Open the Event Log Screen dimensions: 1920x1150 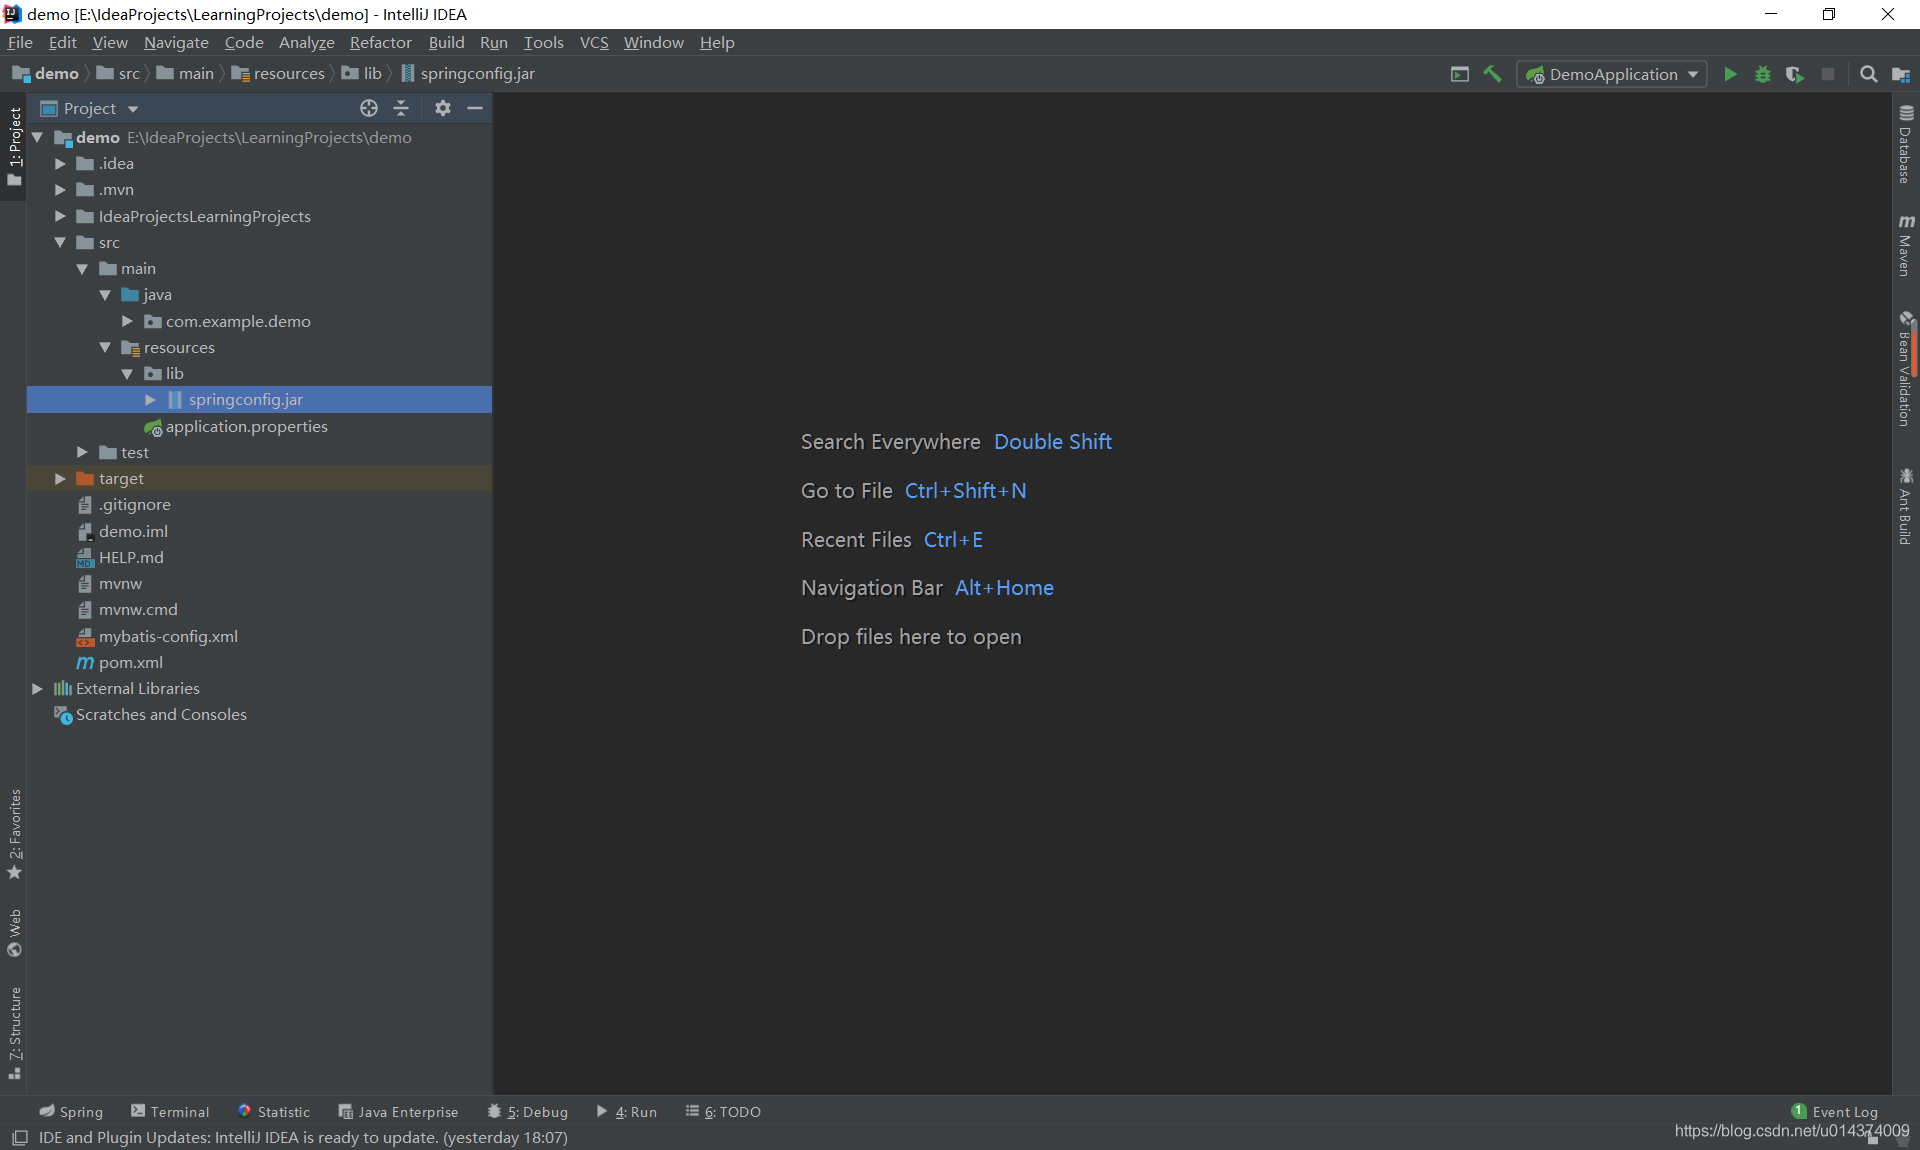coord(1835,1111)
